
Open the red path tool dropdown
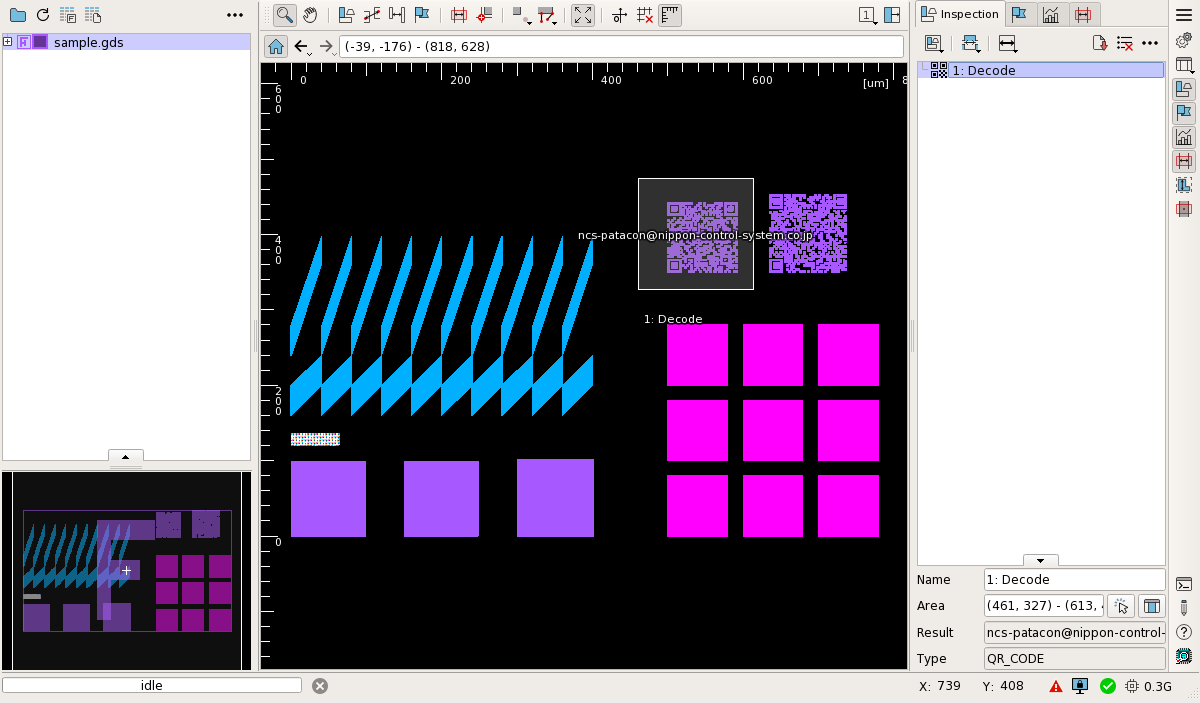[x=547, y=15]
